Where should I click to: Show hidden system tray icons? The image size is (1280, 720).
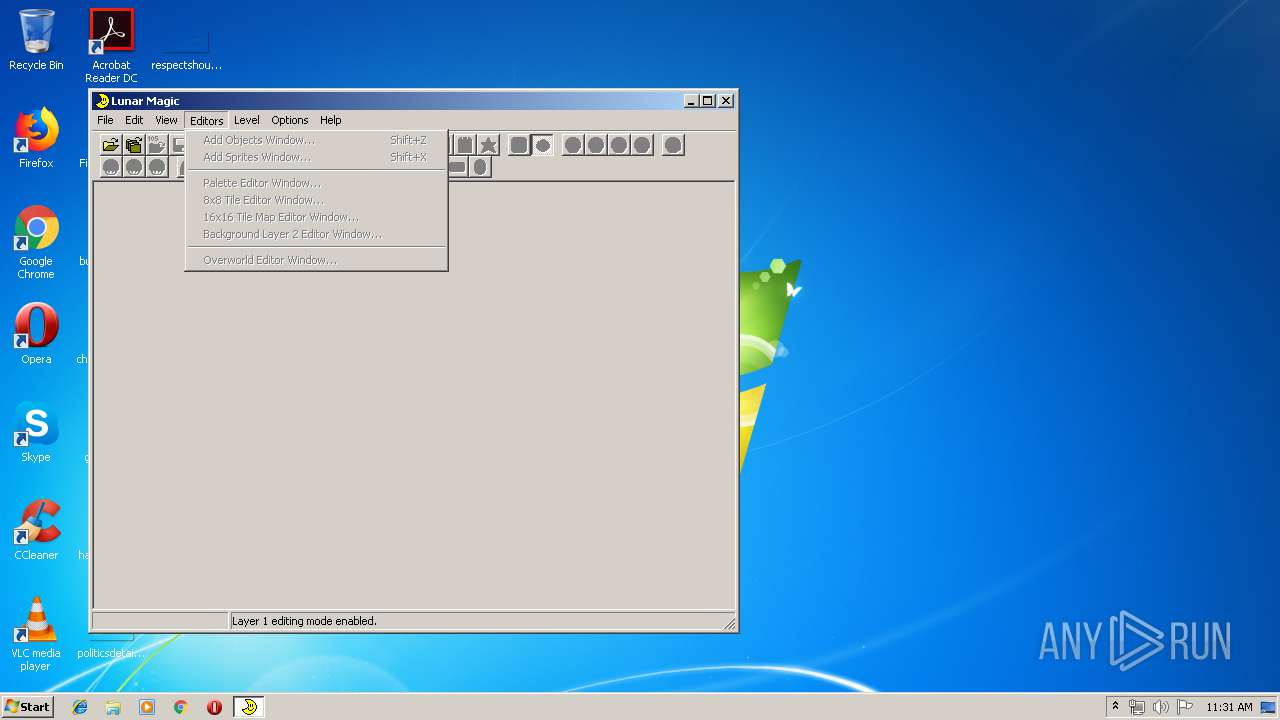(x=1115, y=707)
